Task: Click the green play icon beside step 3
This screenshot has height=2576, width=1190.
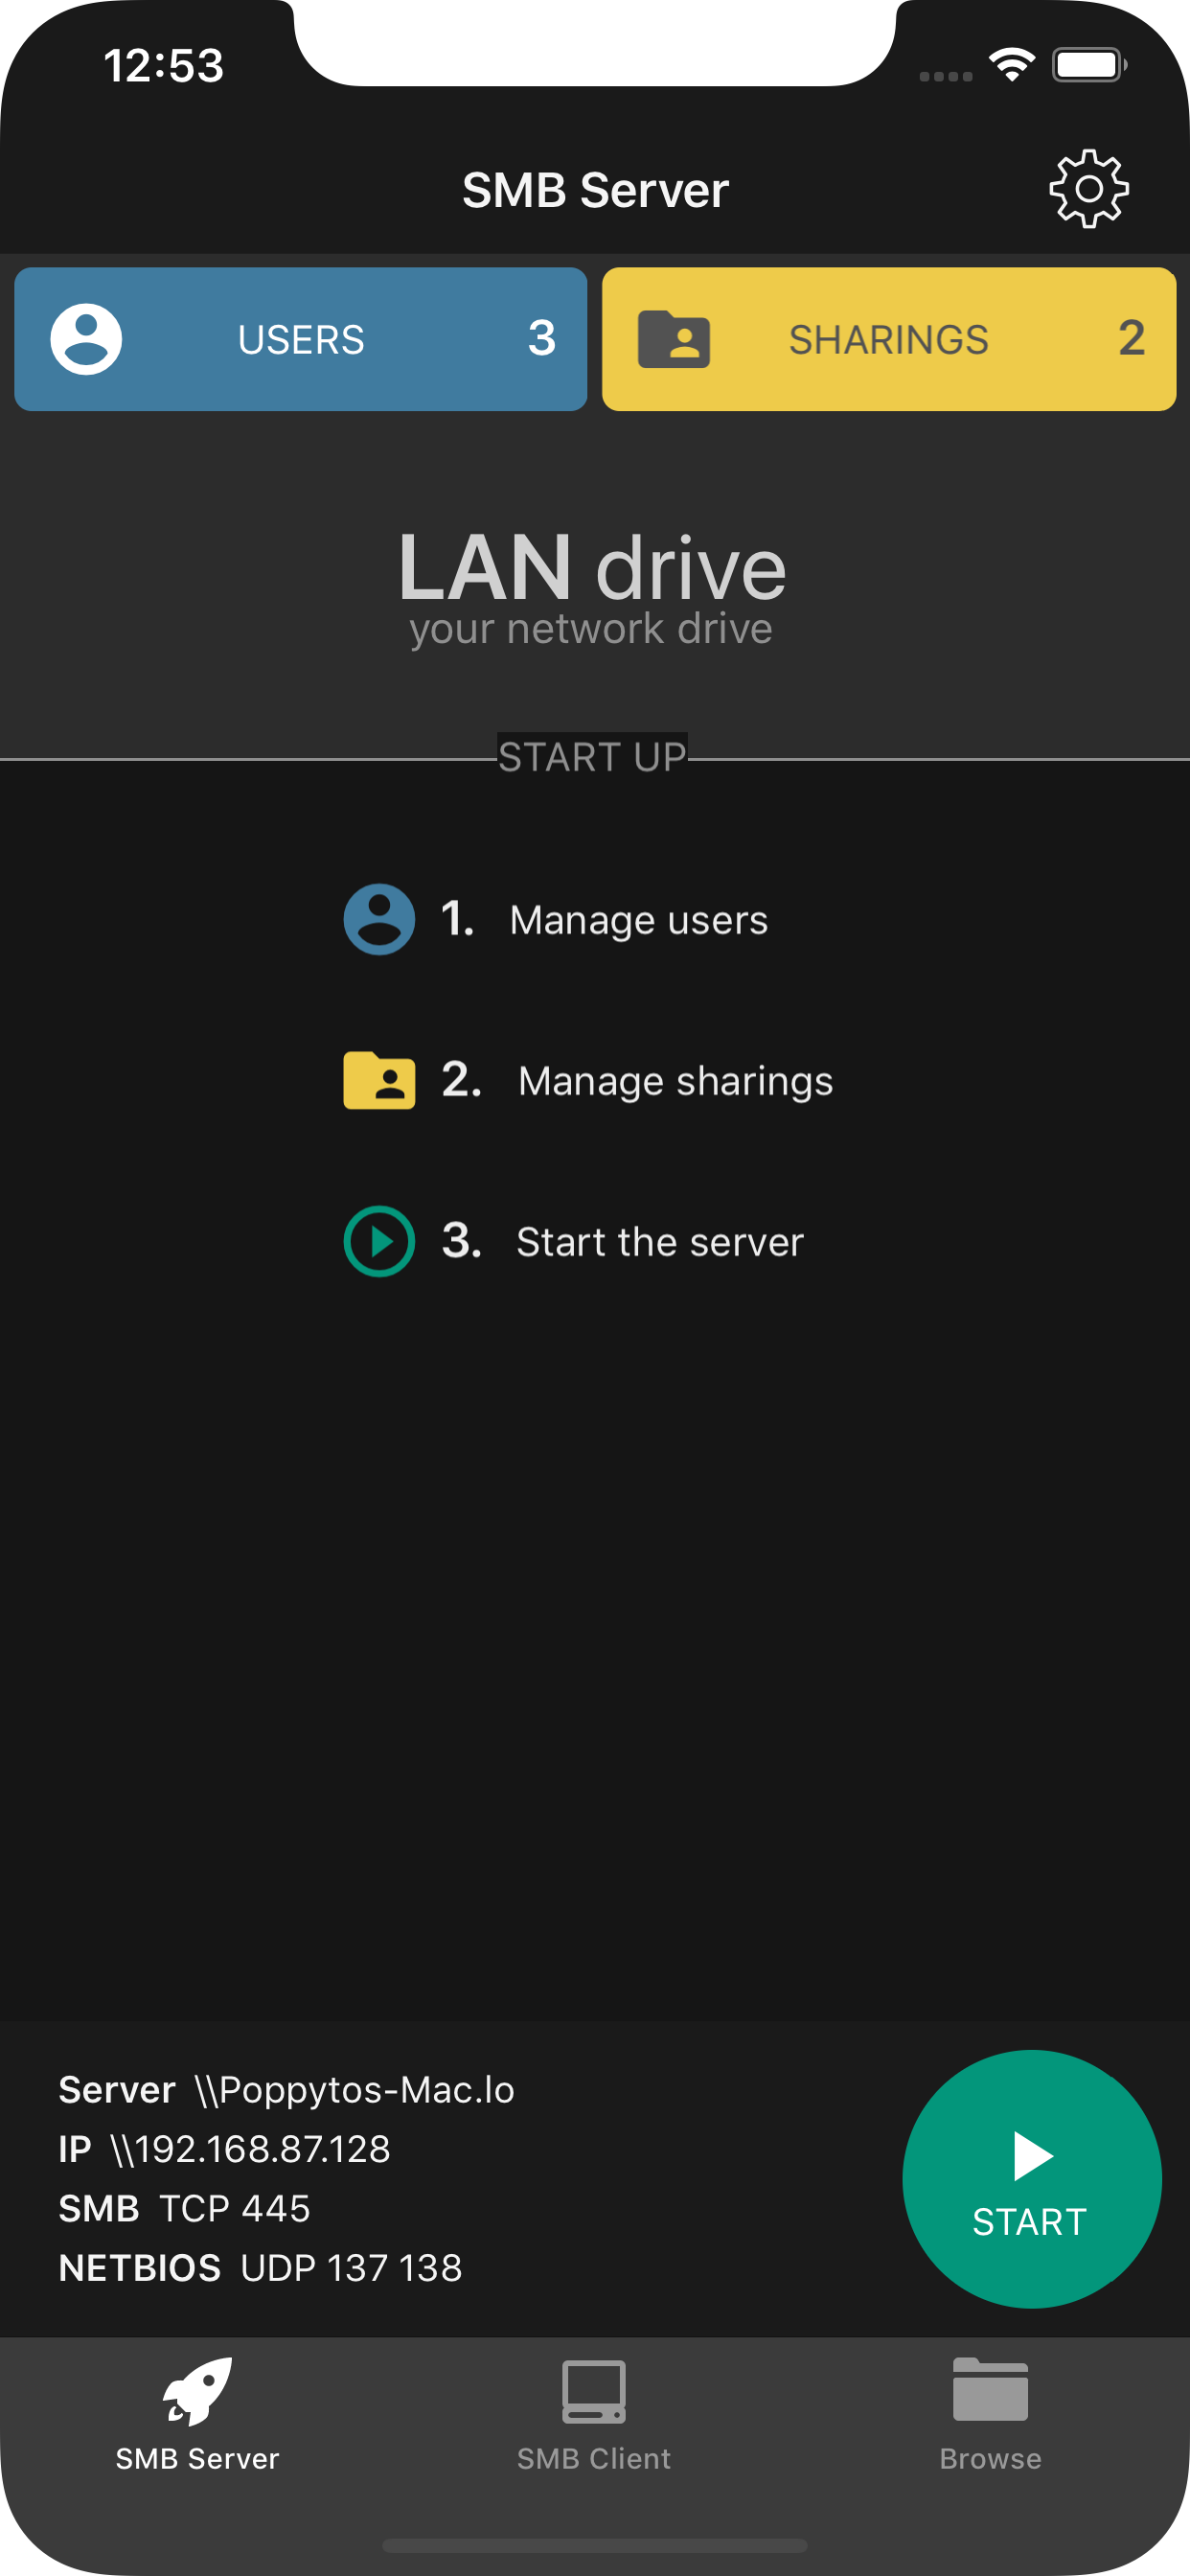Action: pyautogui.click(x=379, y=1241)
